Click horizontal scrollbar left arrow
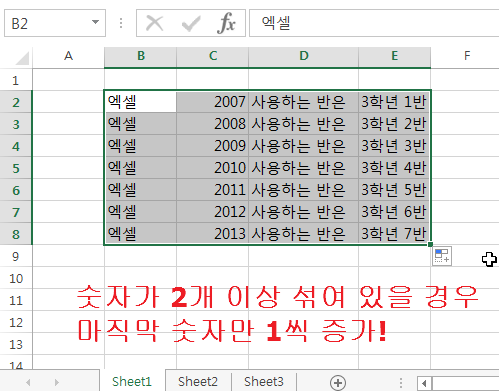Screen dimensions: 499x391 pyautogui.click(x=424, y=383)
